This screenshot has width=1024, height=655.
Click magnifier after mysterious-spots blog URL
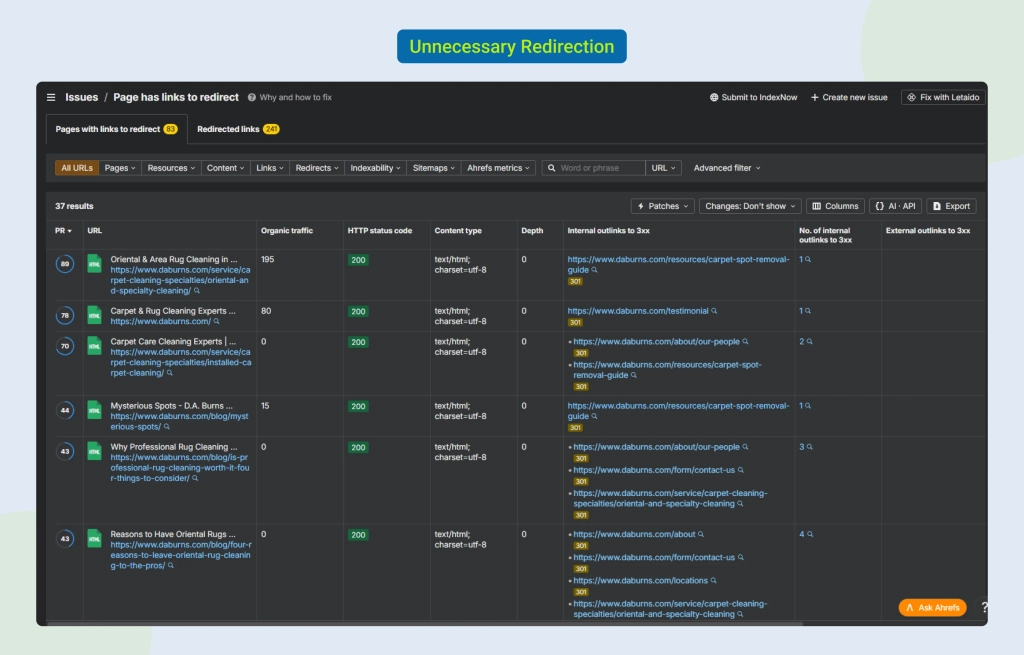167,426
